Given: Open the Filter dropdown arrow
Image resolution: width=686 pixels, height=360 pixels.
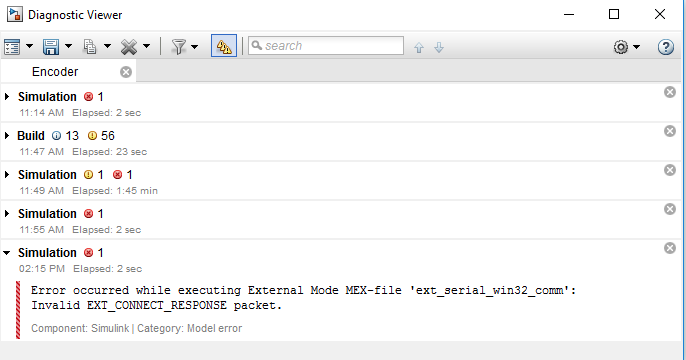Looking at the screenshot, I should (195, 46).
